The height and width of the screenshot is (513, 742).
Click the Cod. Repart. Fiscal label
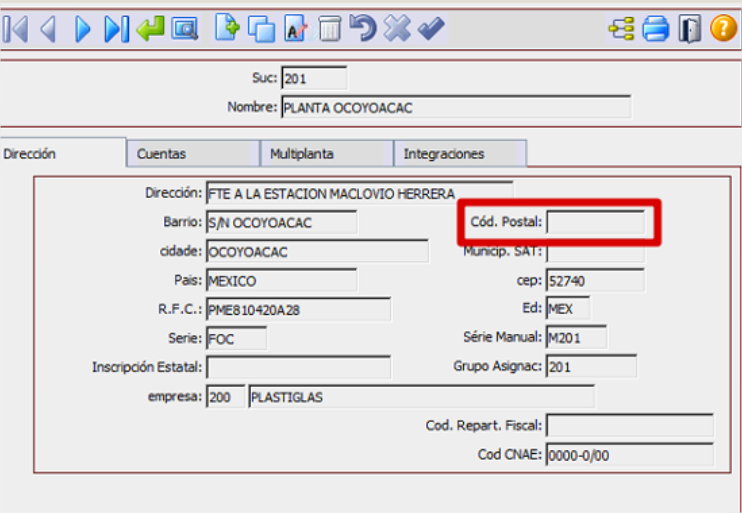[484, 425]
